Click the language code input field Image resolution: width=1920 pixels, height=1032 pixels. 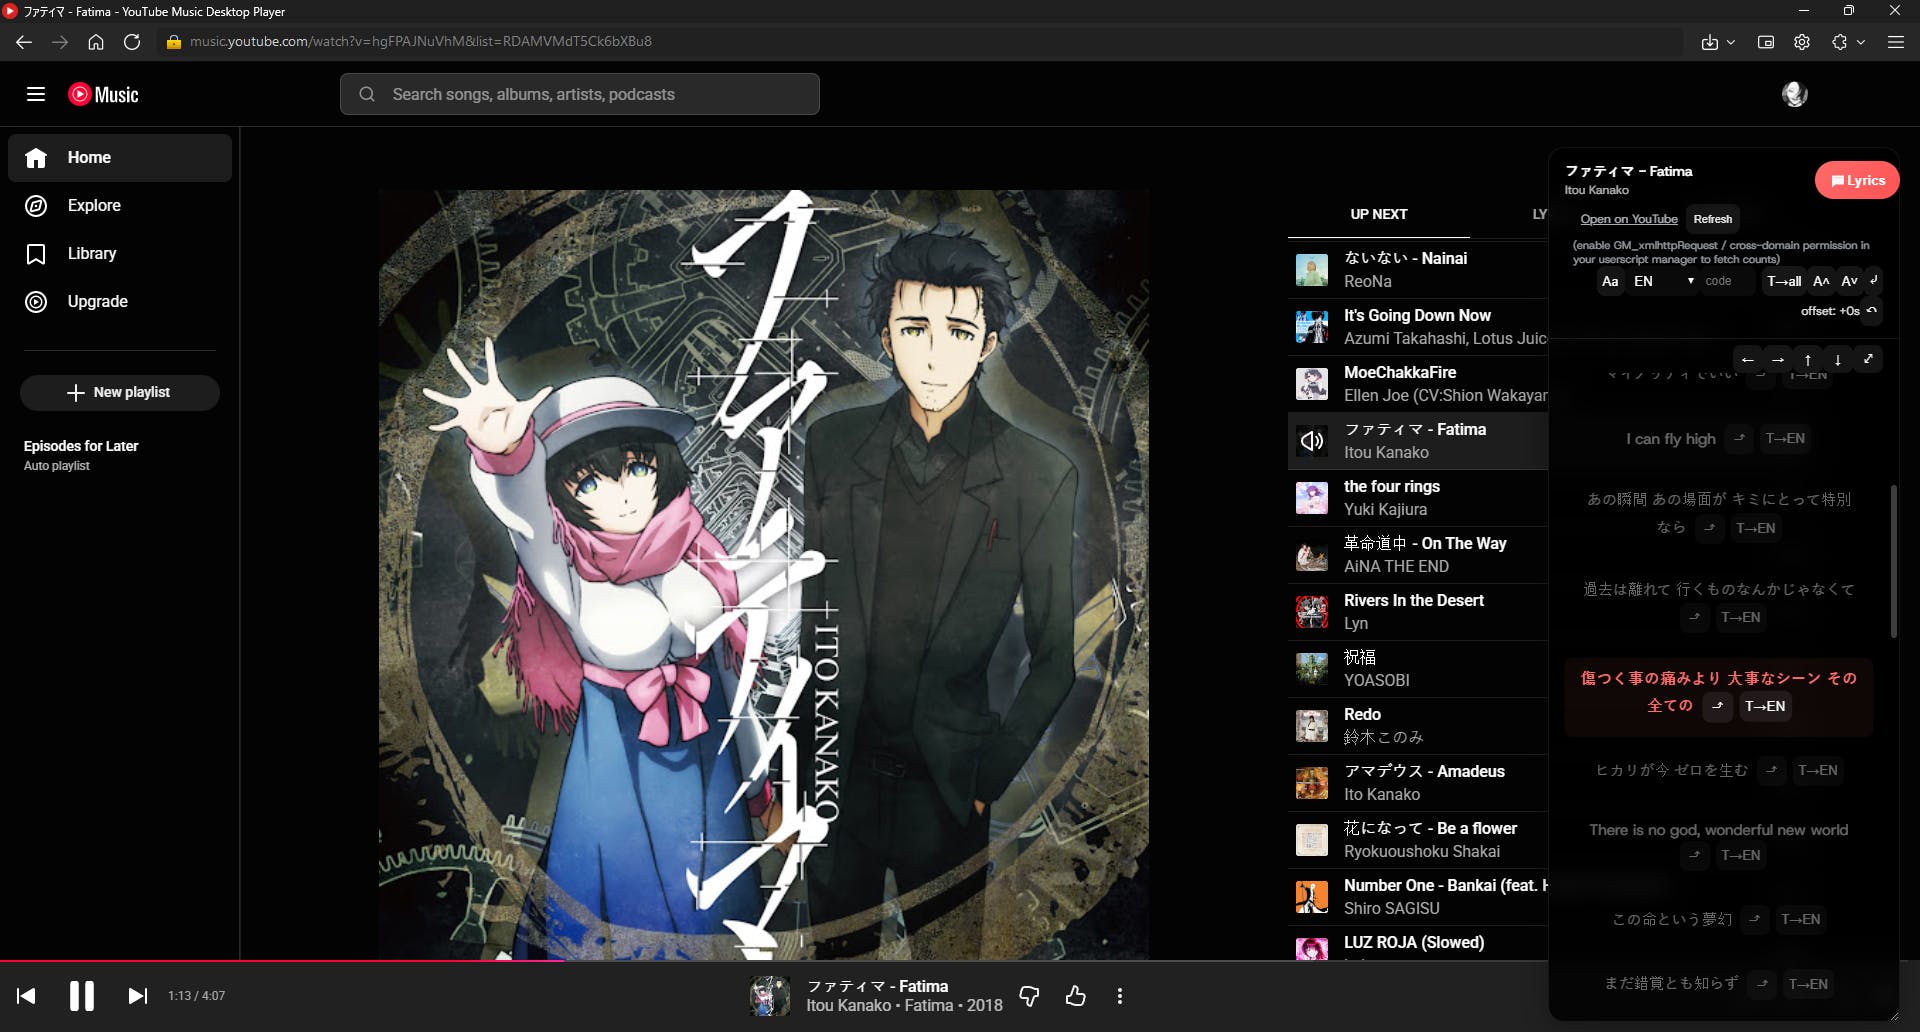[1728, 281]
